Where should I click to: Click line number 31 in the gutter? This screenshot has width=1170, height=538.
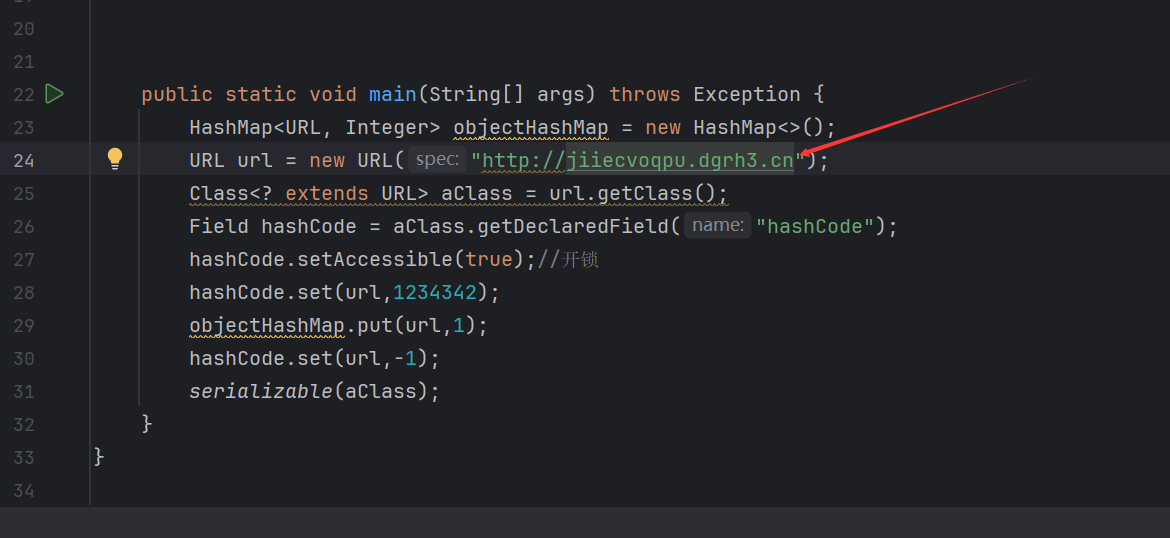tap(24, 391)
